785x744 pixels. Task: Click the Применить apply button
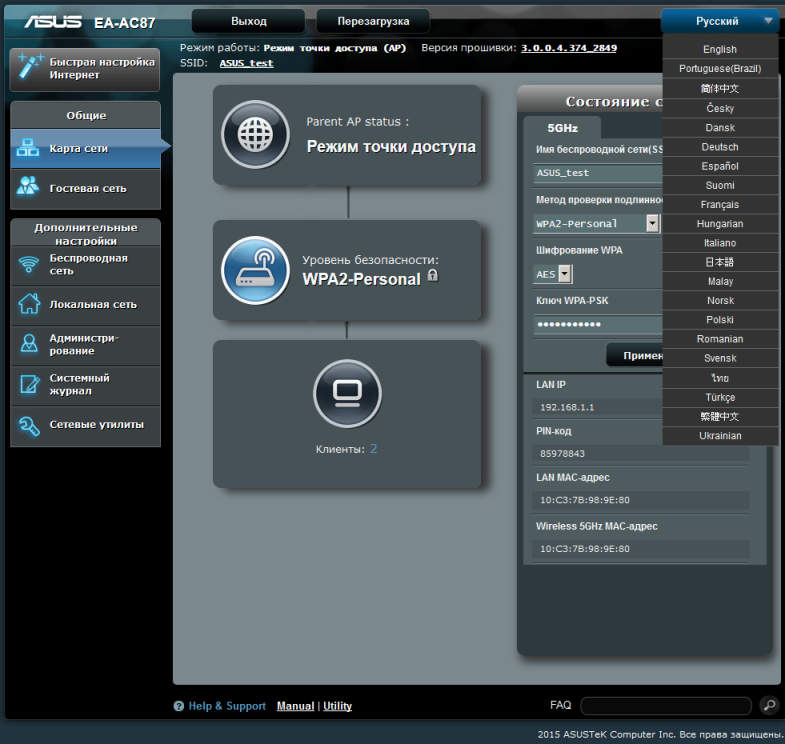pyautogui.click(x=635, y=355)
